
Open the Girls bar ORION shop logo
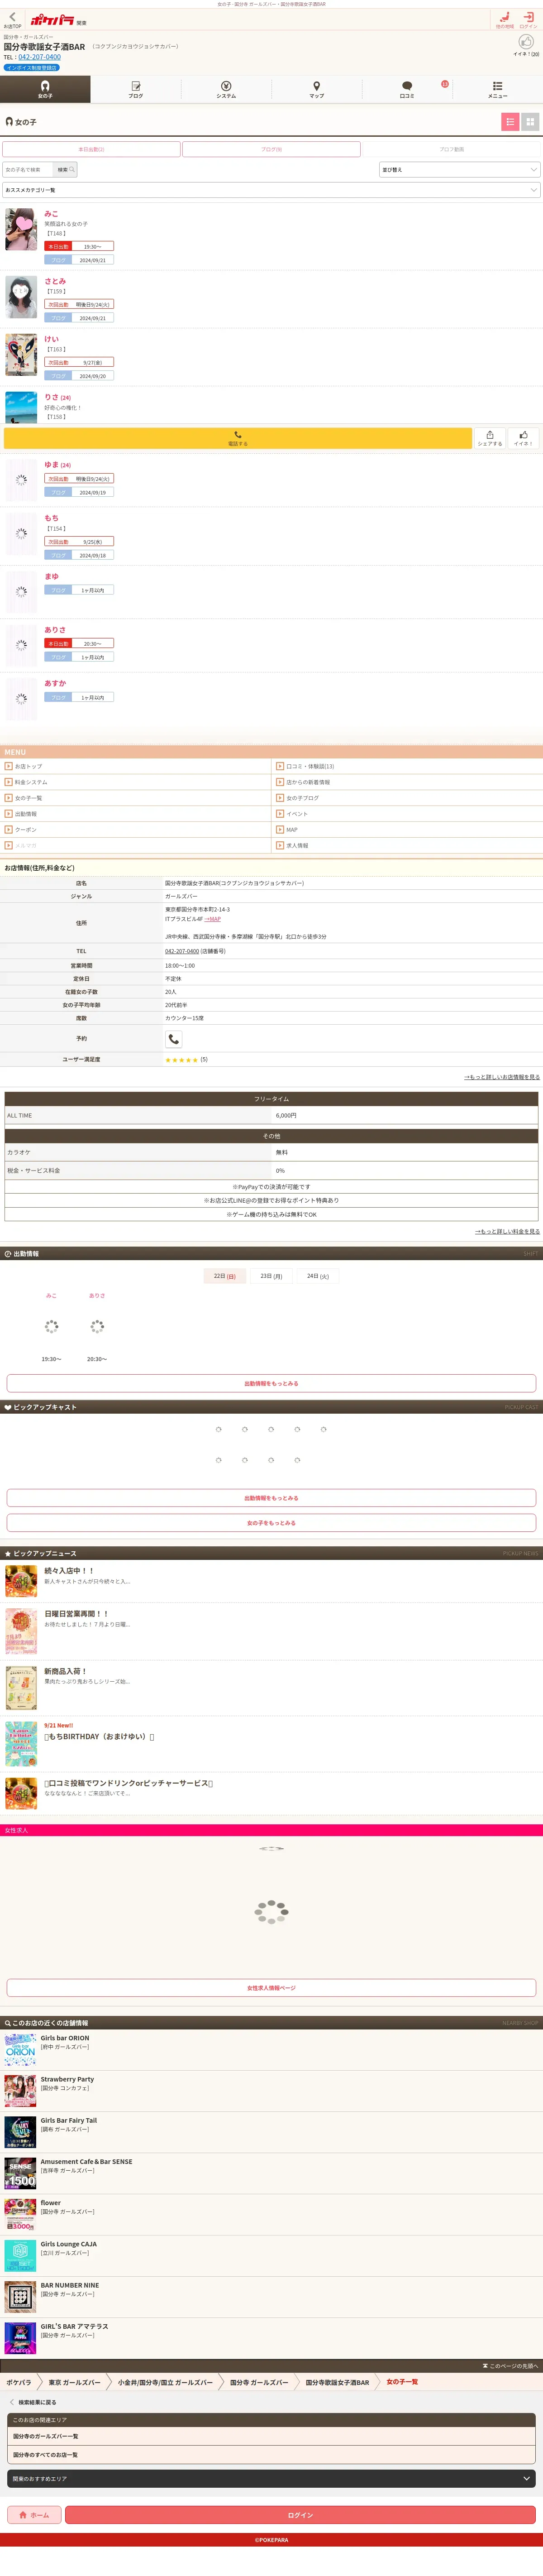click(20, 2049)
